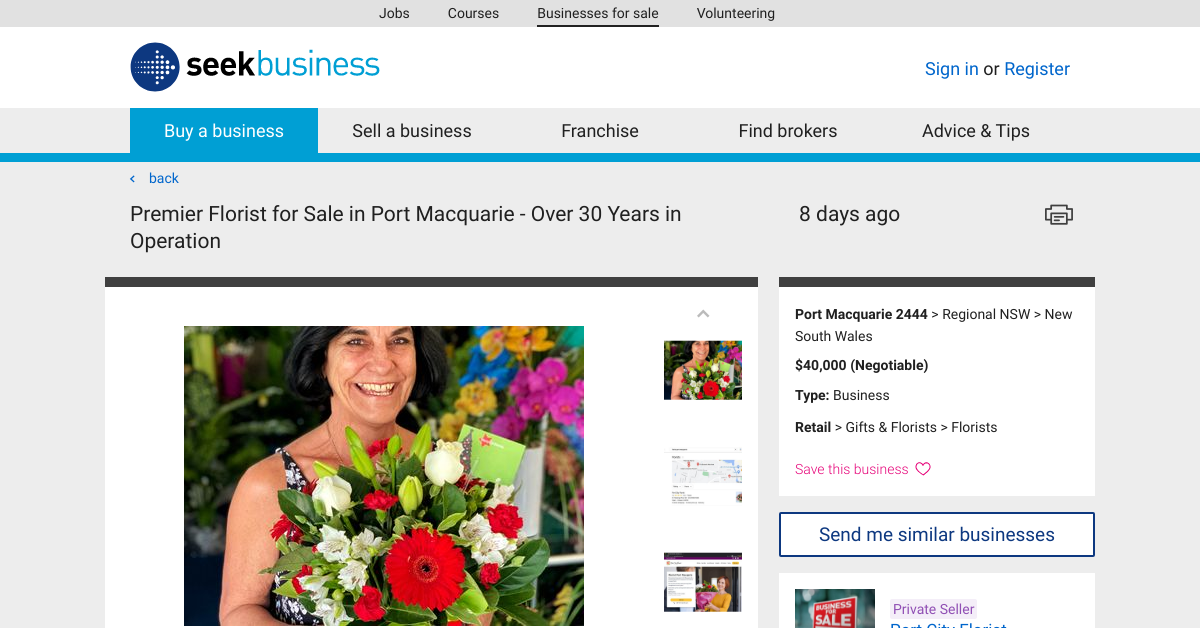Screen dimensions: 1200x628
Task: Open the Port Macquarie 2444 location link
Action: [861, 314]
